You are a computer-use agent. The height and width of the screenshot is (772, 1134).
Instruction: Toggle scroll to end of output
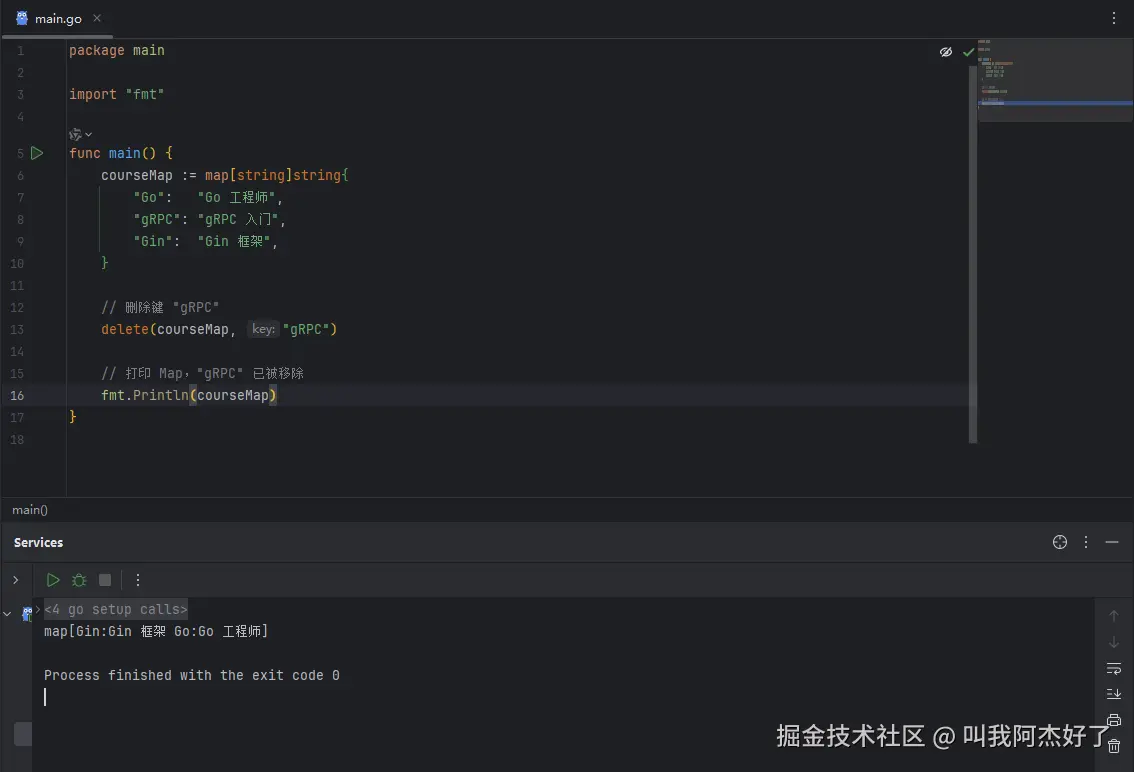click(x=1114, y=694)
